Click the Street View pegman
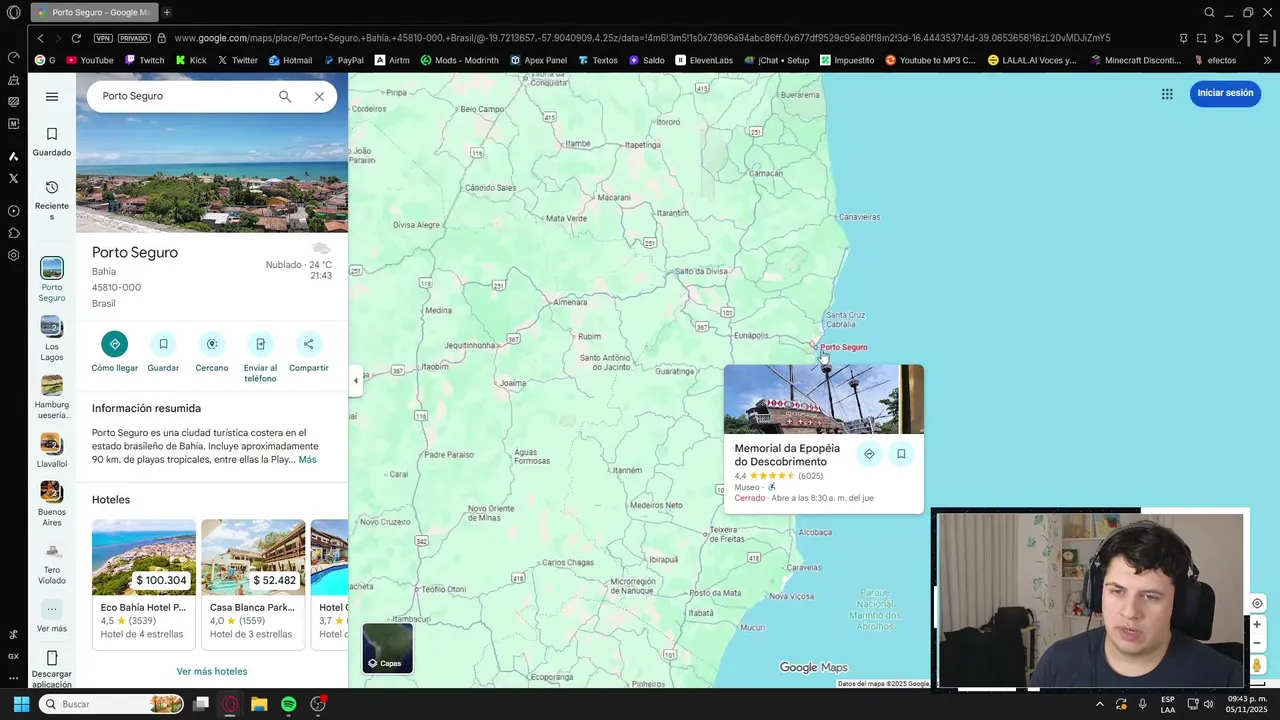The height and width of the screenshot is (720, 1280). tap(1257, 665)
